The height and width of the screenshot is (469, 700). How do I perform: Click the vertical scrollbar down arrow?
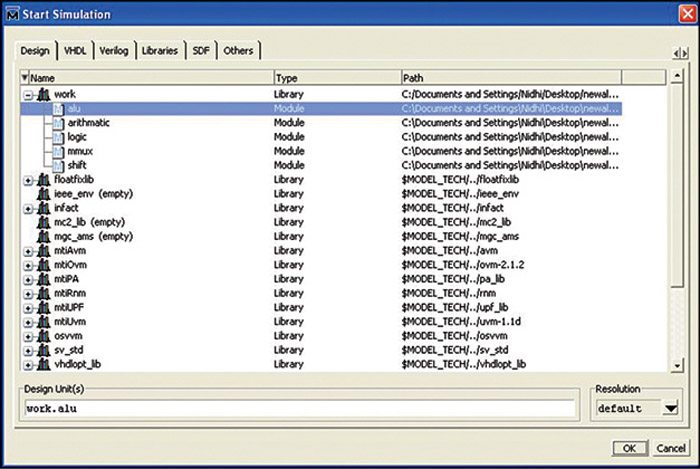(677, 366)
